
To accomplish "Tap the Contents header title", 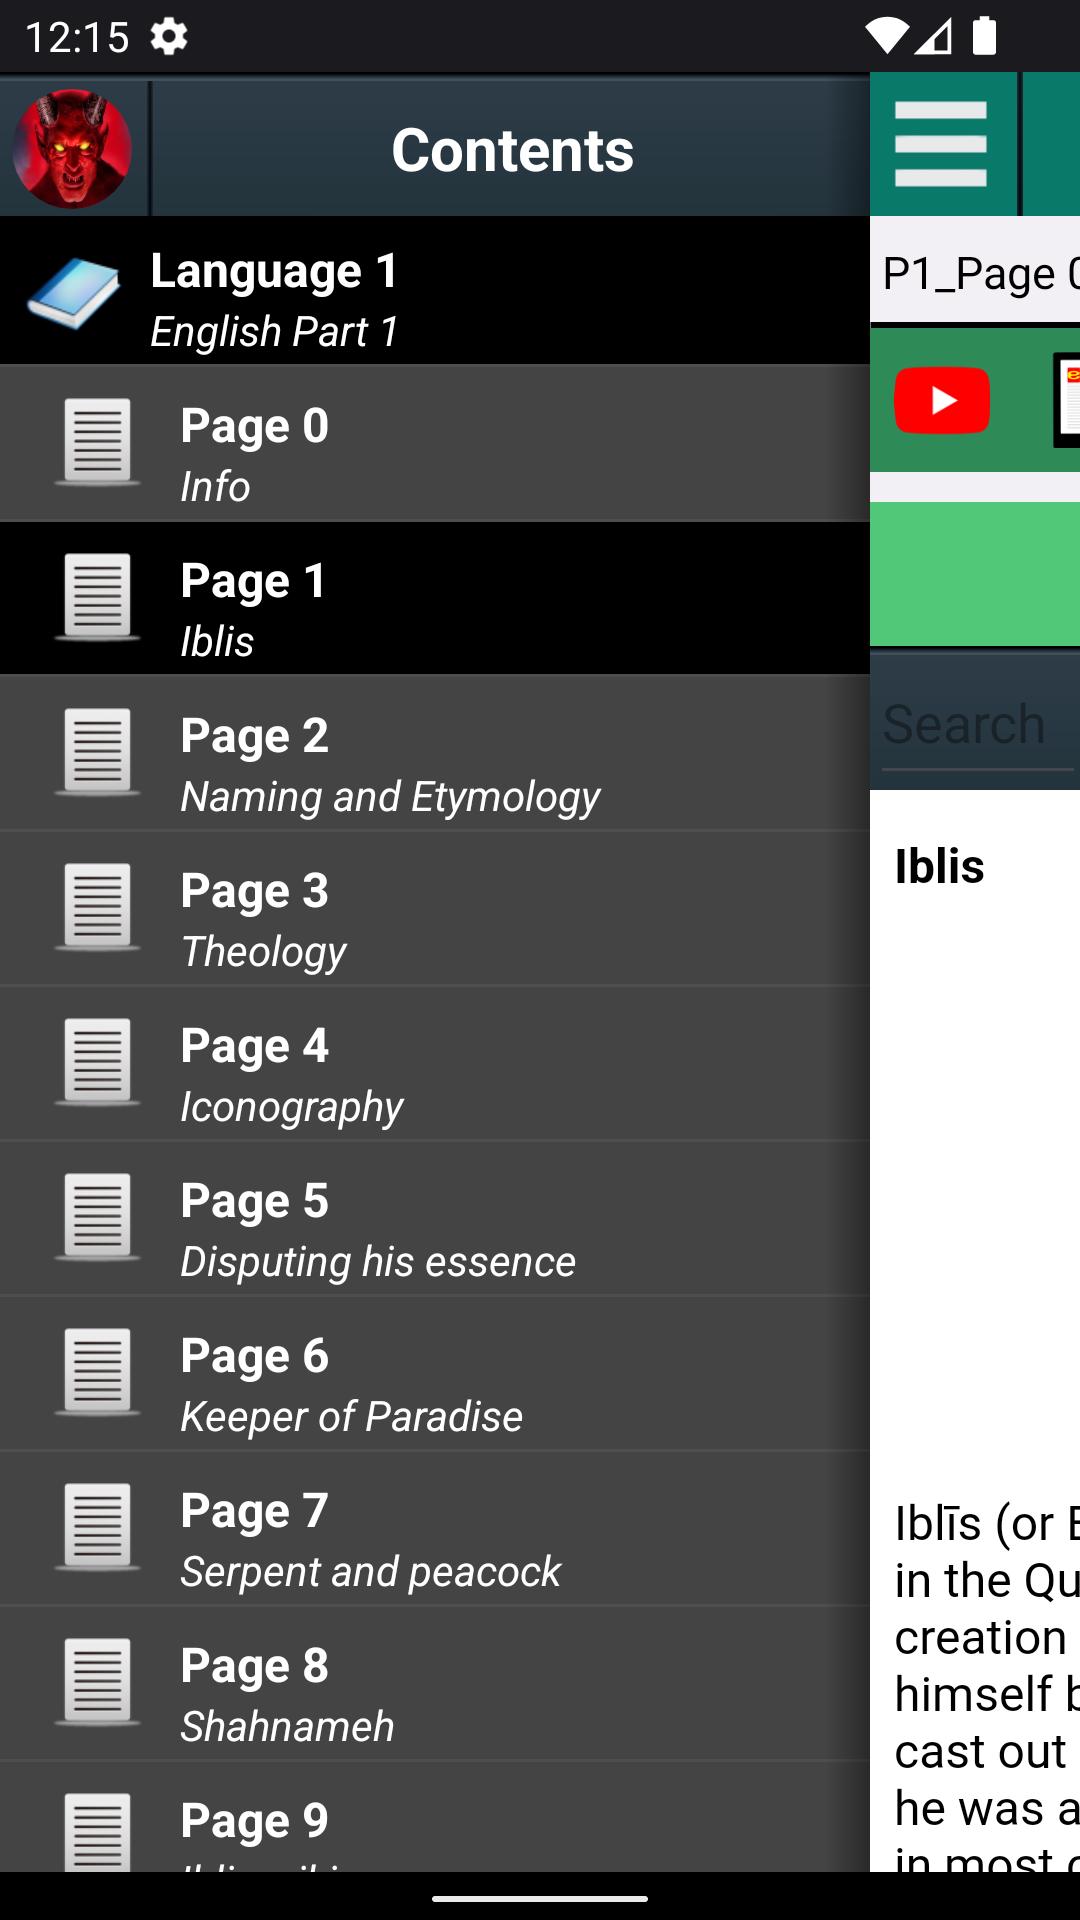I will [x=512, y=150].
